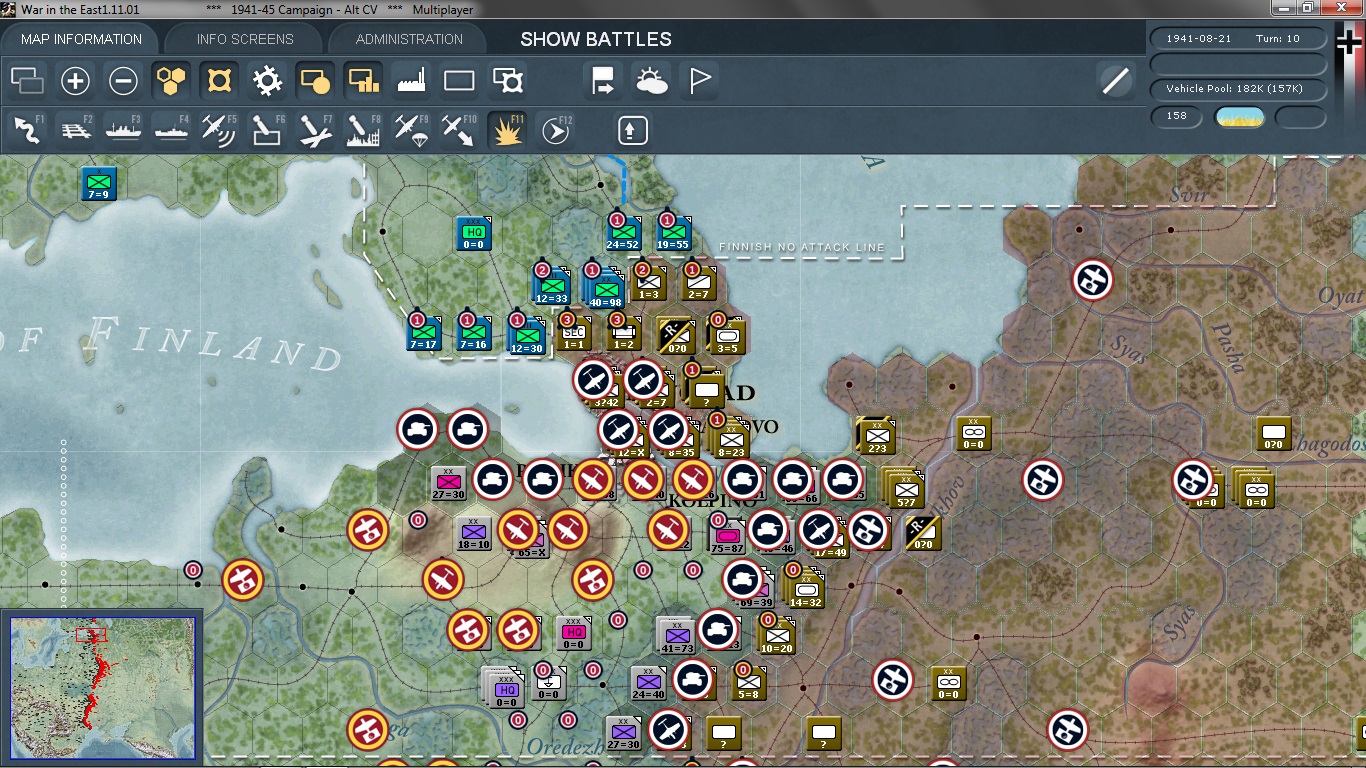Screen dimensions: 1366x768
Task: Click the overlapping windows icon in toolbar
Action: point(27,80)
